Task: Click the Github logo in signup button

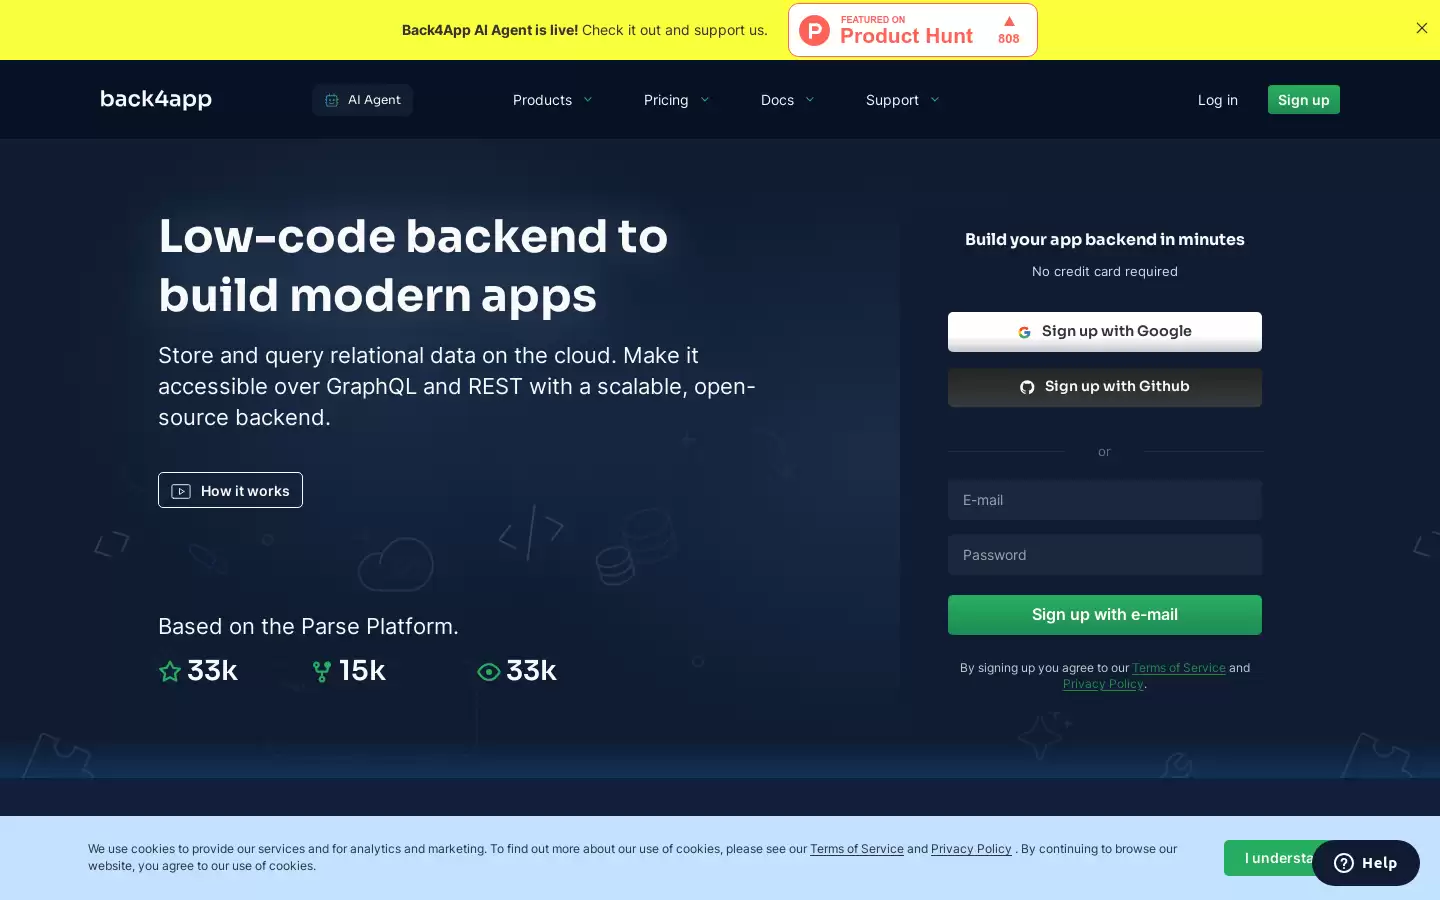Action: 1027,387
